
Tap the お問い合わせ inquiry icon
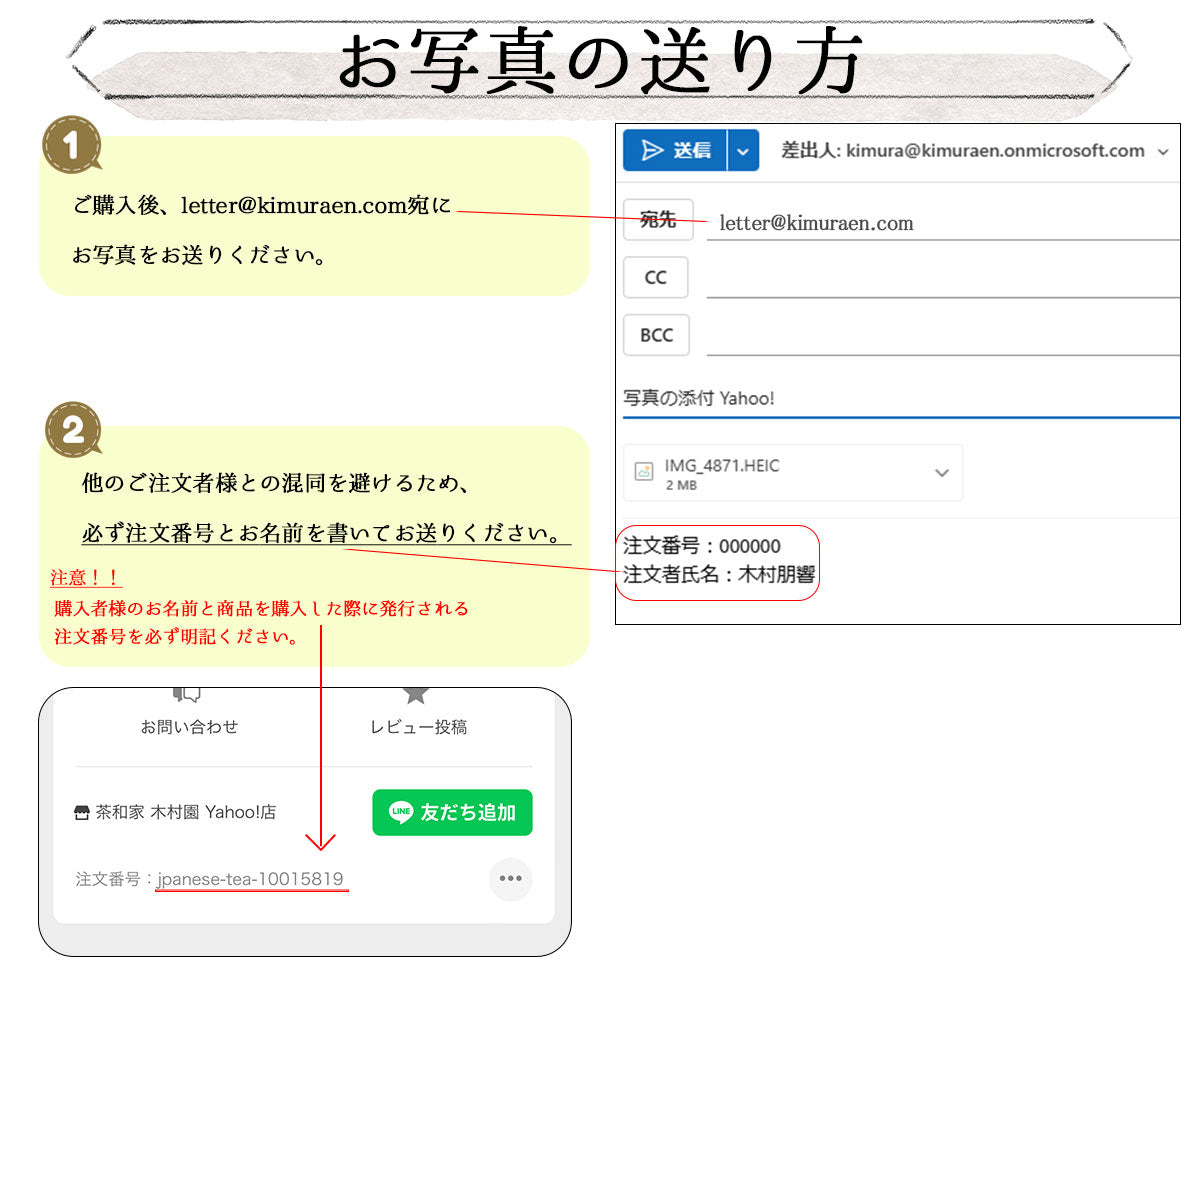coord(187,694)
